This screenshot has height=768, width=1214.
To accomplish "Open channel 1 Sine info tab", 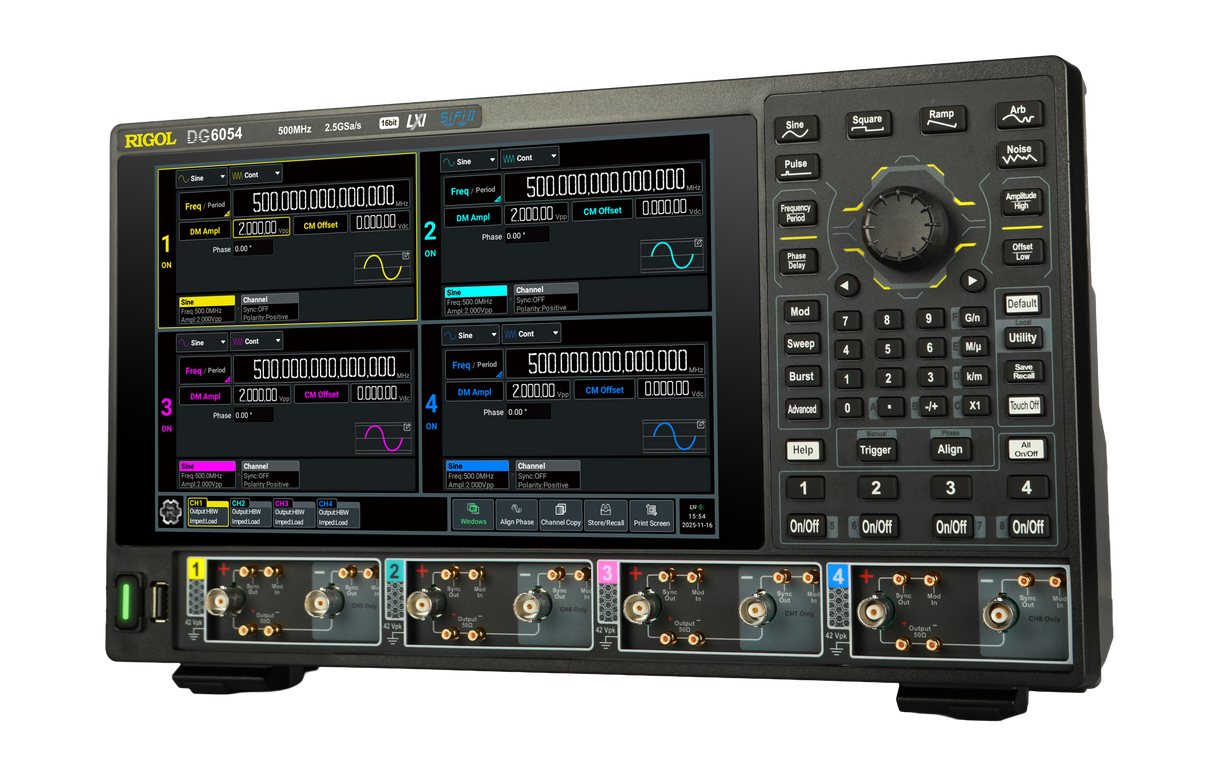I will 207,308.
